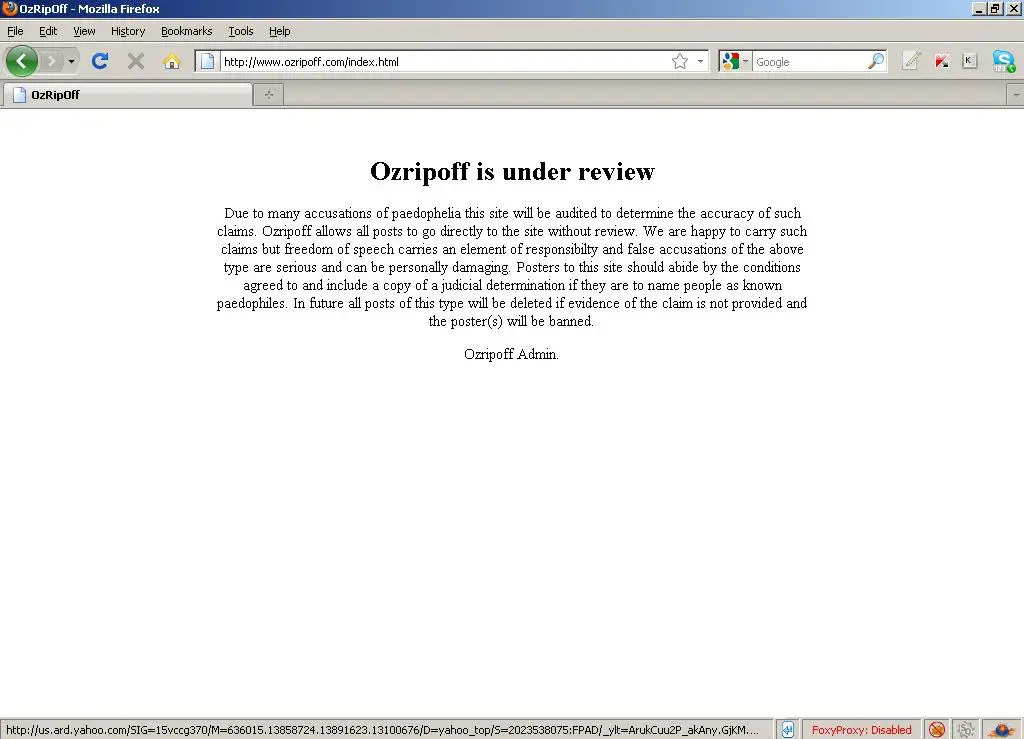Viewport: 1024px width, 739px height.
Task: Restore down the Firefox window
Action: pos(995,8)
